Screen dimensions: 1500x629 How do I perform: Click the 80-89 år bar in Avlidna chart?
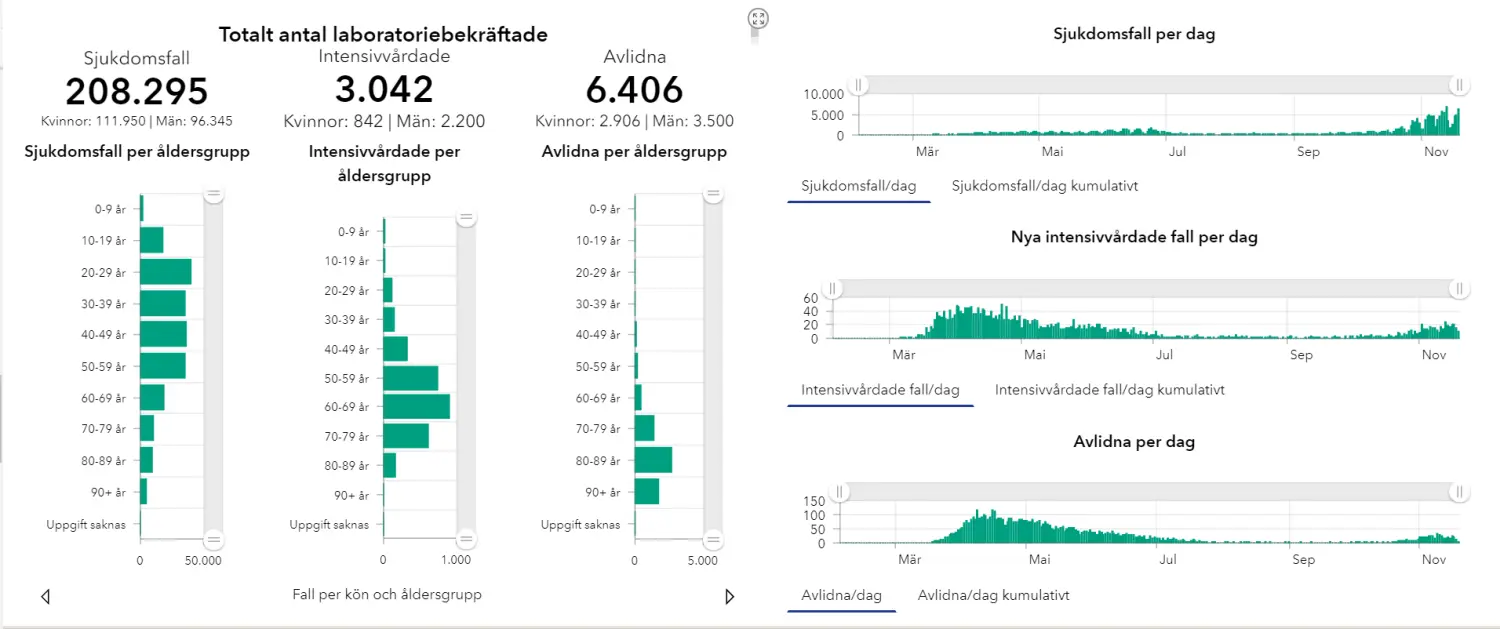point(653,460)
